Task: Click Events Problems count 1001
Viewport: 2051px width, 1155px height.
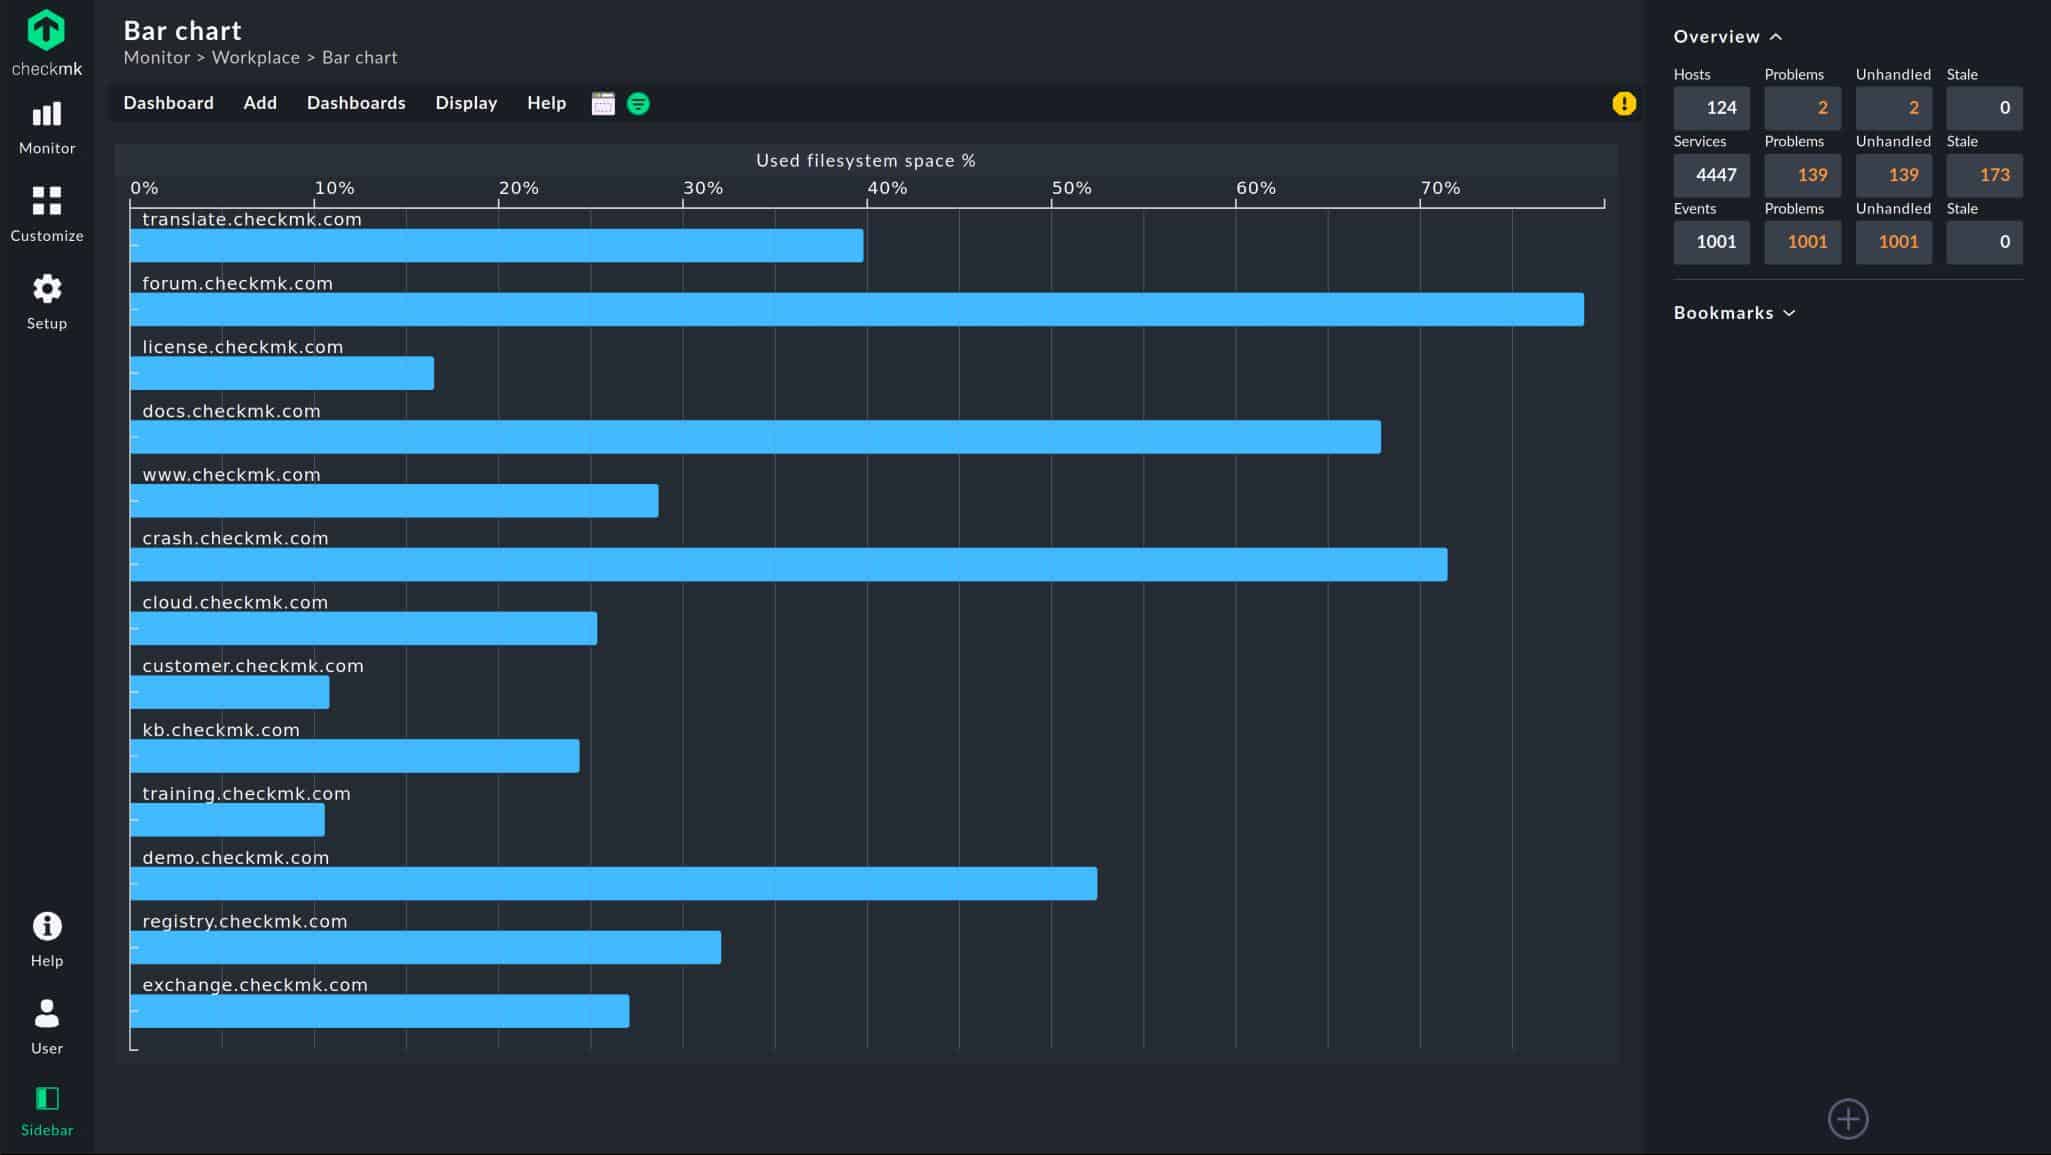Action: tap(1802, 242)
